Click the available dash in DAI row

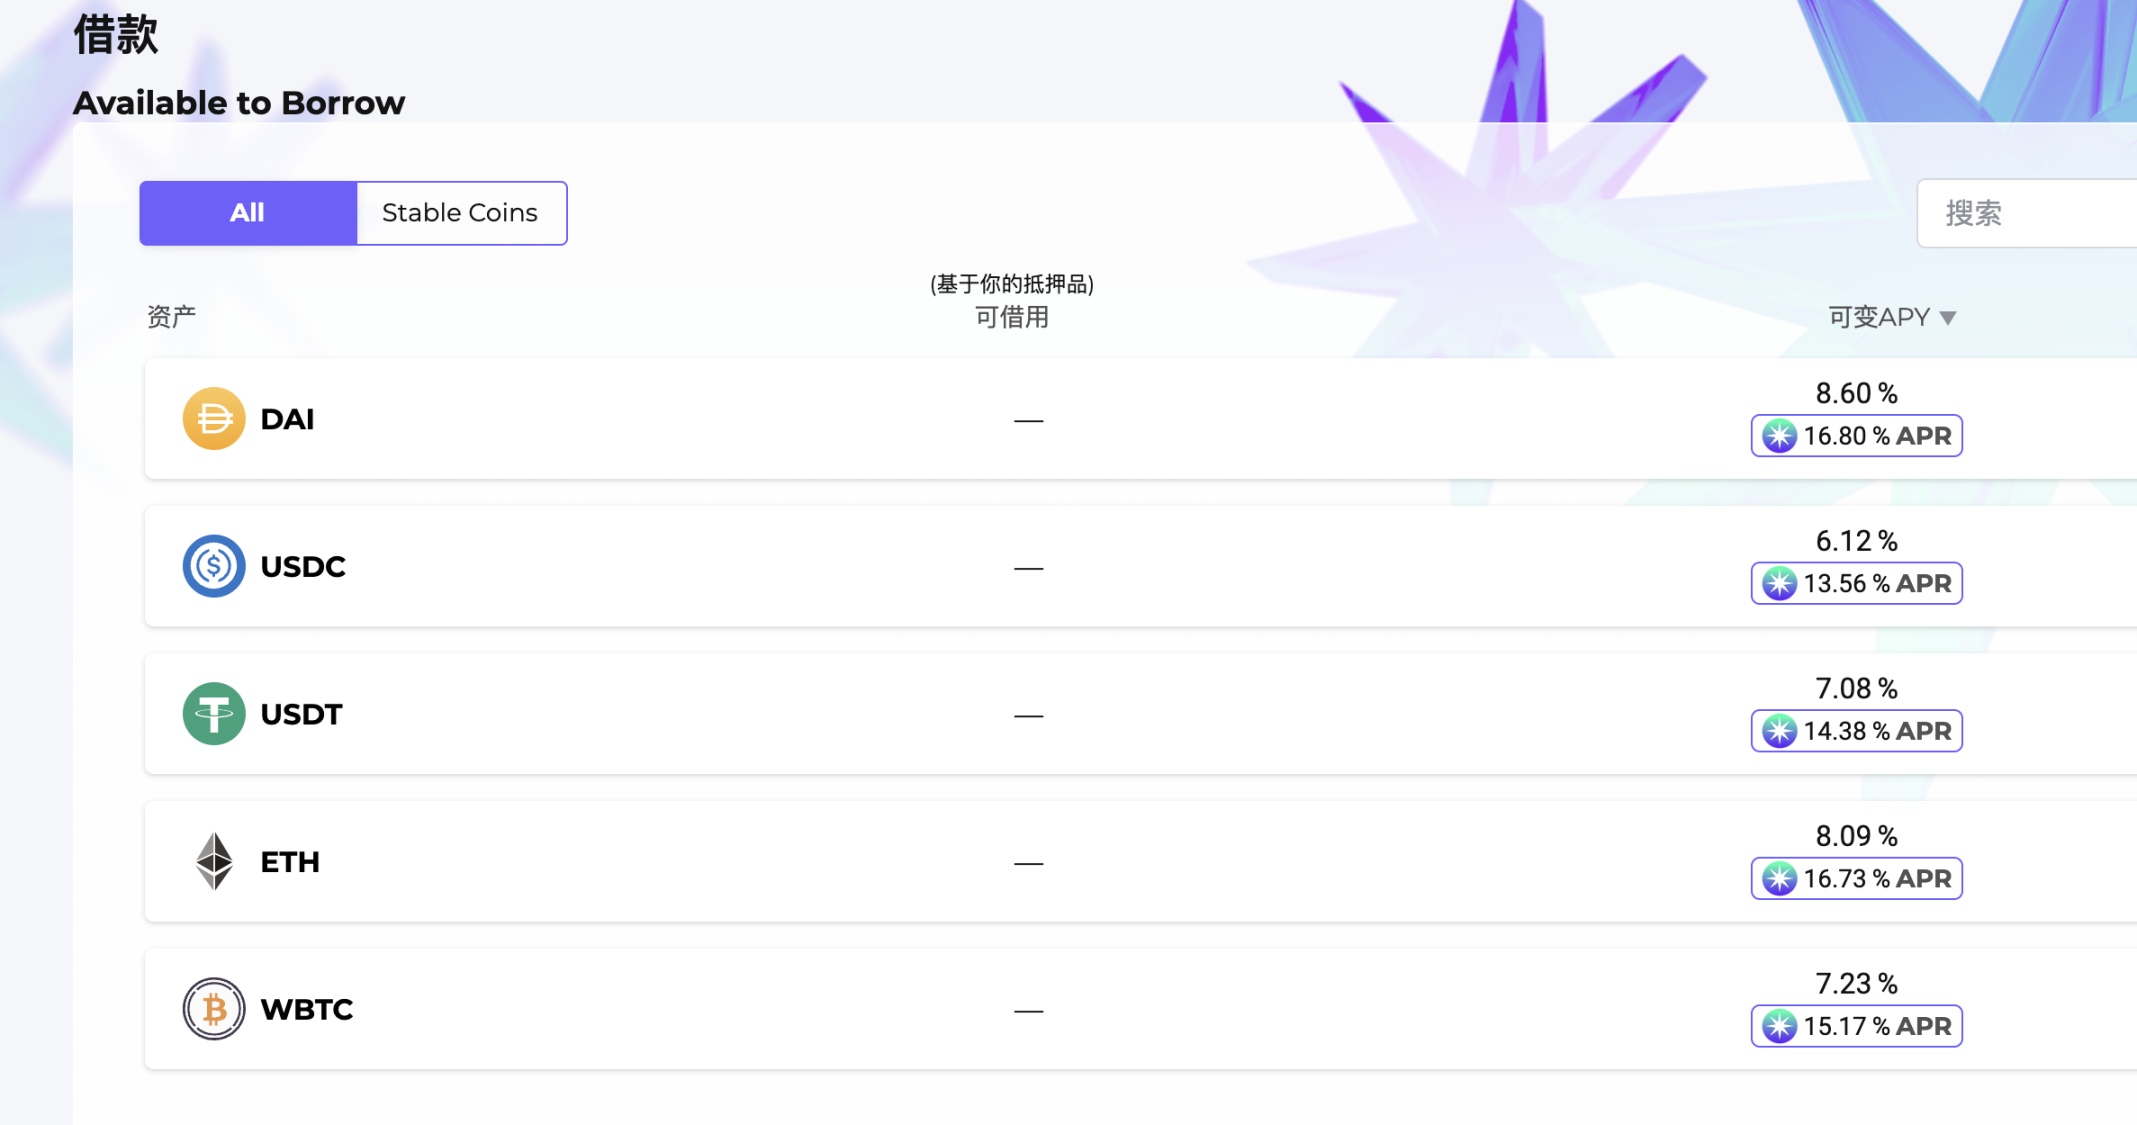(x=1028, y=421)
